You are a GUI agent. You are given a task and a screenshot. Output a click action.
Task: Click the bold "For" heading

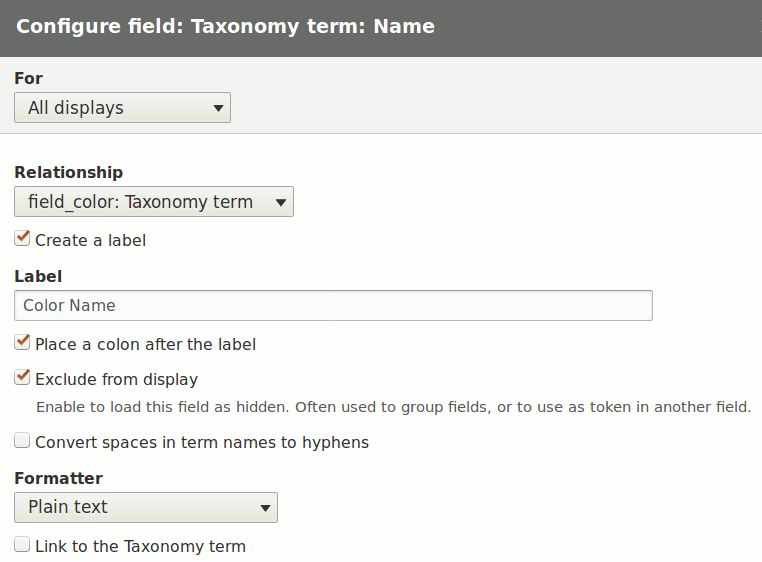tap(28, 78)
